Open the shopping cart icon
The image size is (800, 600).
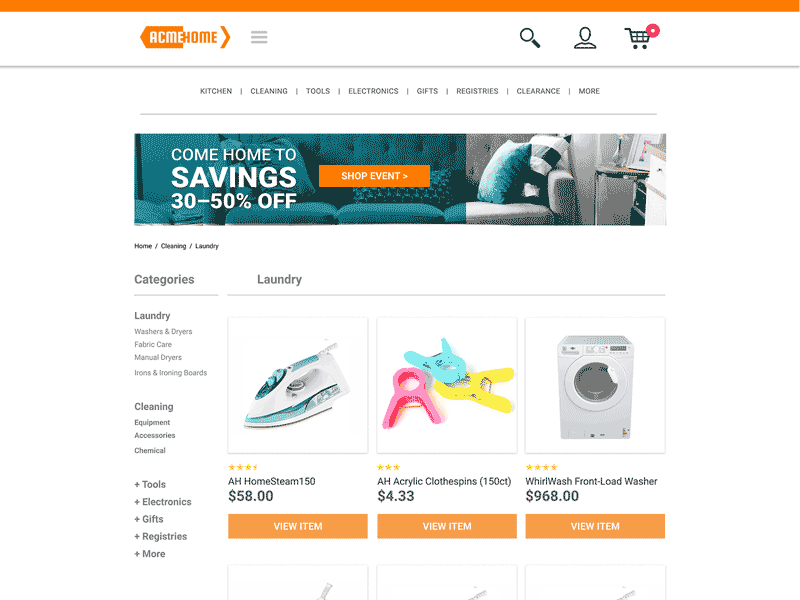(x=641, y=37)
